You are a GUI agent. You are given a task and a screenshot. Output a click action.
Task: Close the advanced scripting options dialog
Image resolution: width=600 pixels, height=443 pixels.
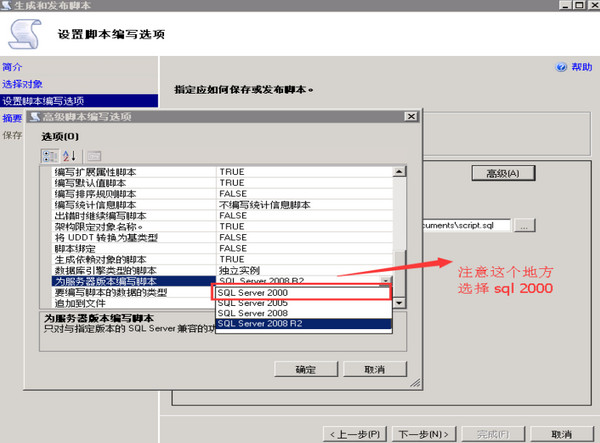(x=411, y=116)
